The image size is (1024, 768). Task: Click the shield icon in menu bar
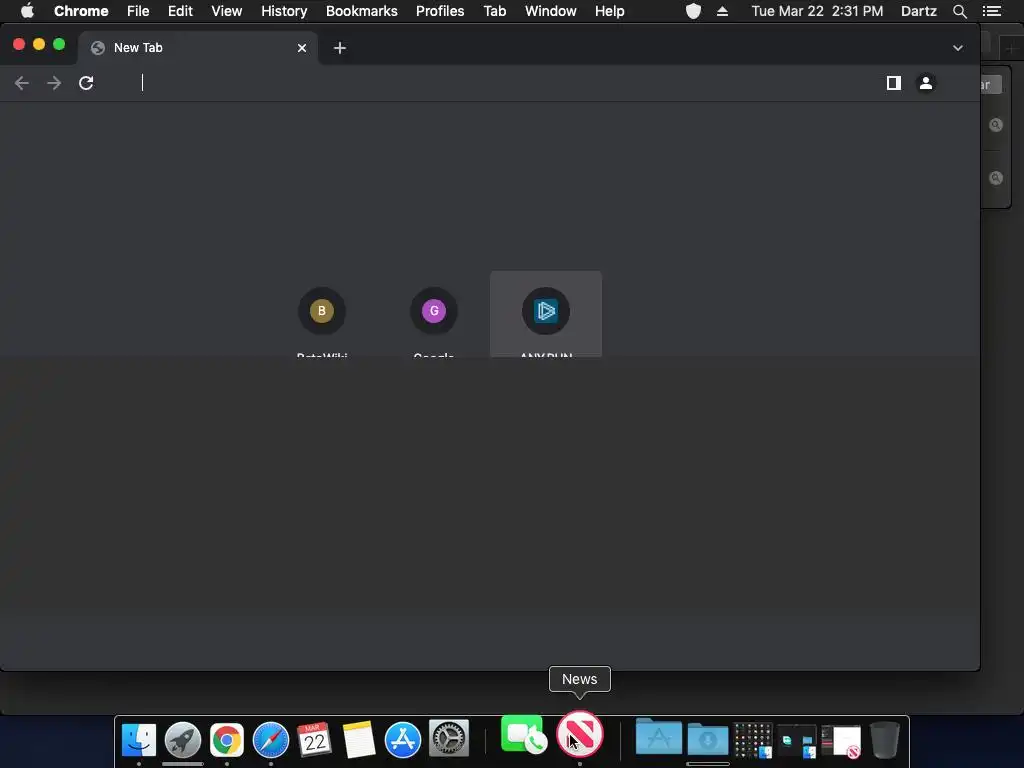(694, 11)
